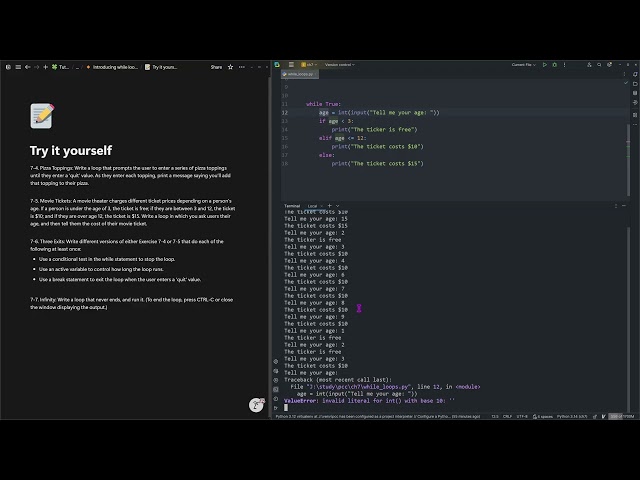640x480 pixels.
Task: Open the Problems tool window icon
Action: click(276, 399)
